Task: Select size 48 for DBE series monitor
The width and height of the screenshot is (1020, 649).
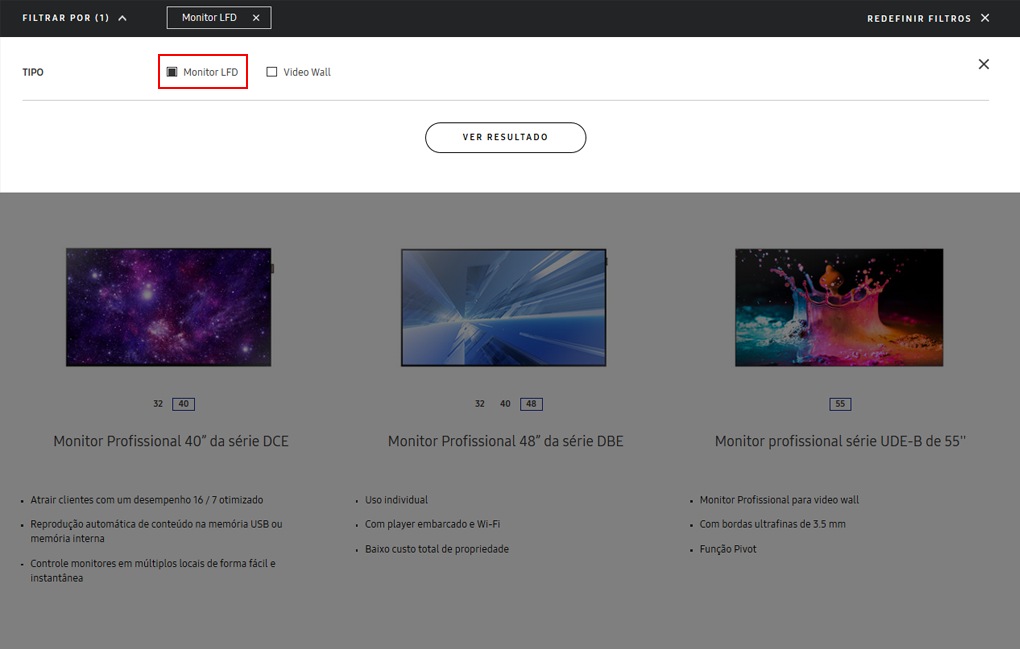Action: [x=531, y=404]
